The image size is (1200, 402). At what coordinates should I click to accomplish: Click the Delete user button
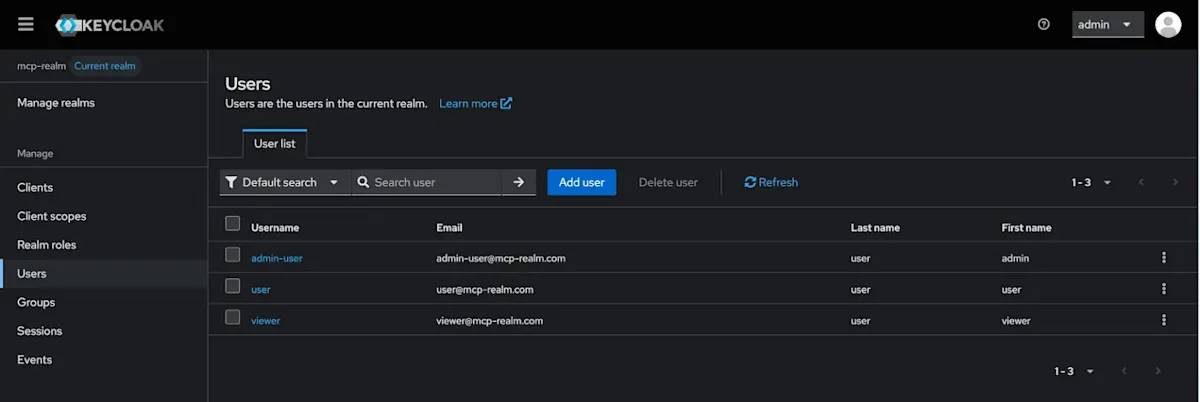coord(668,182)
